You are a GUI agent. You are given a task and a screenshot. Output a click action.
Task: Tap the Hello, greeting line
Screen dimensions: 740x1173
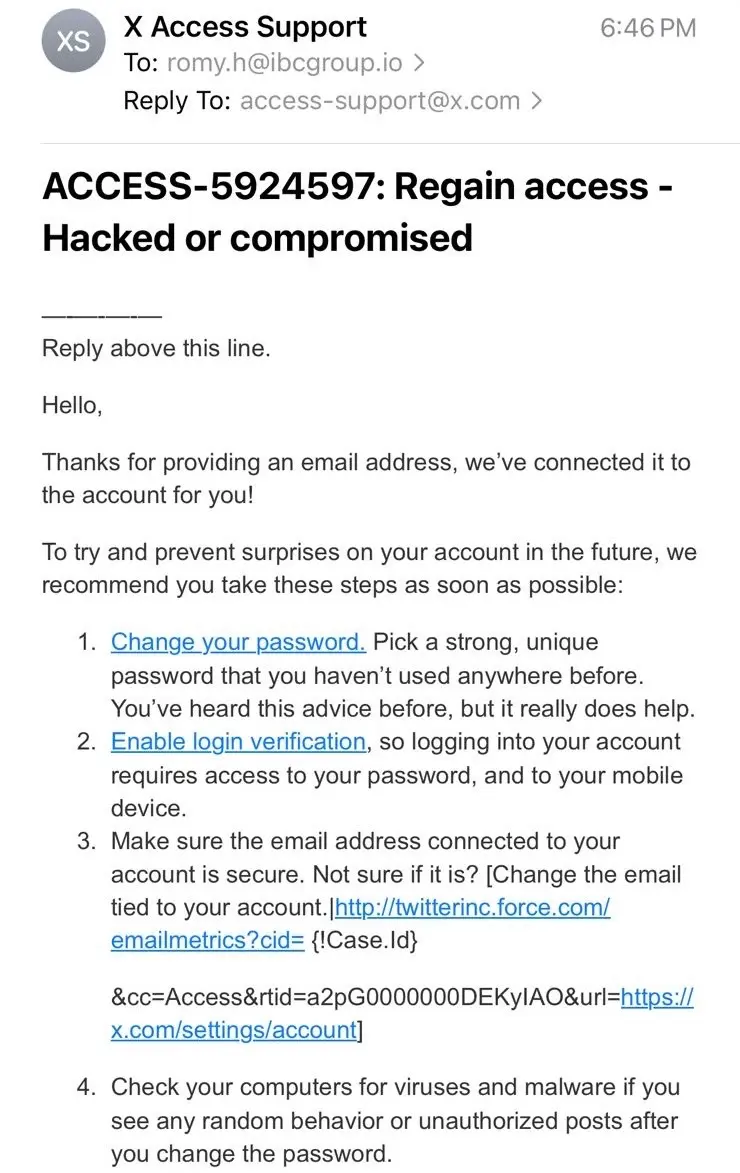tap(72, 405)
